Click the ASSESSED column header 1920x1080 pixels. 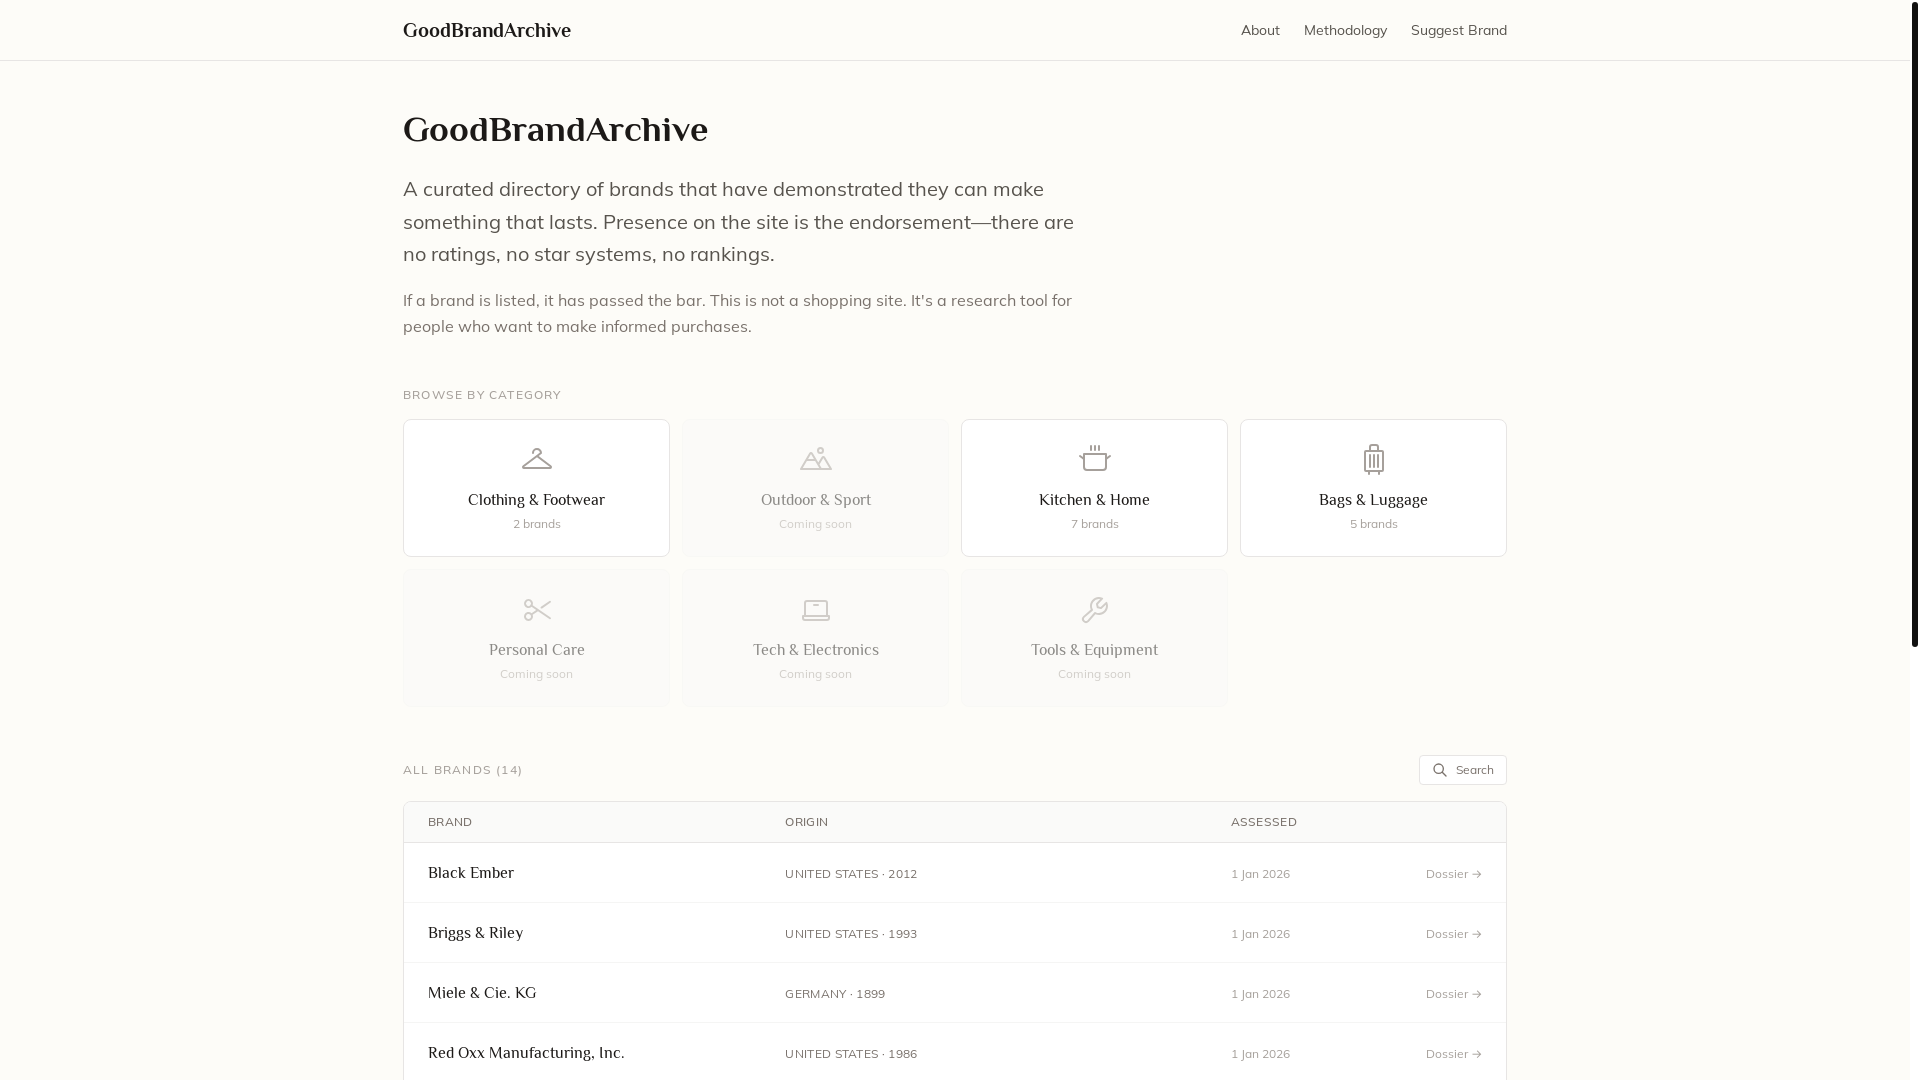pos(1264,822)
